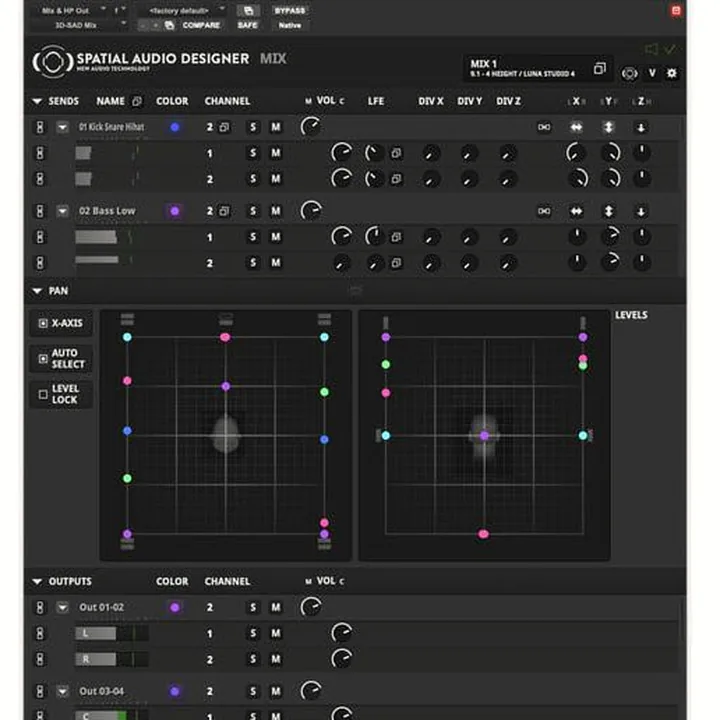The height and width of the screenshot is (720, 720).
Task: Click the R output meter under Out 01-02
Action: click(112, 660)
